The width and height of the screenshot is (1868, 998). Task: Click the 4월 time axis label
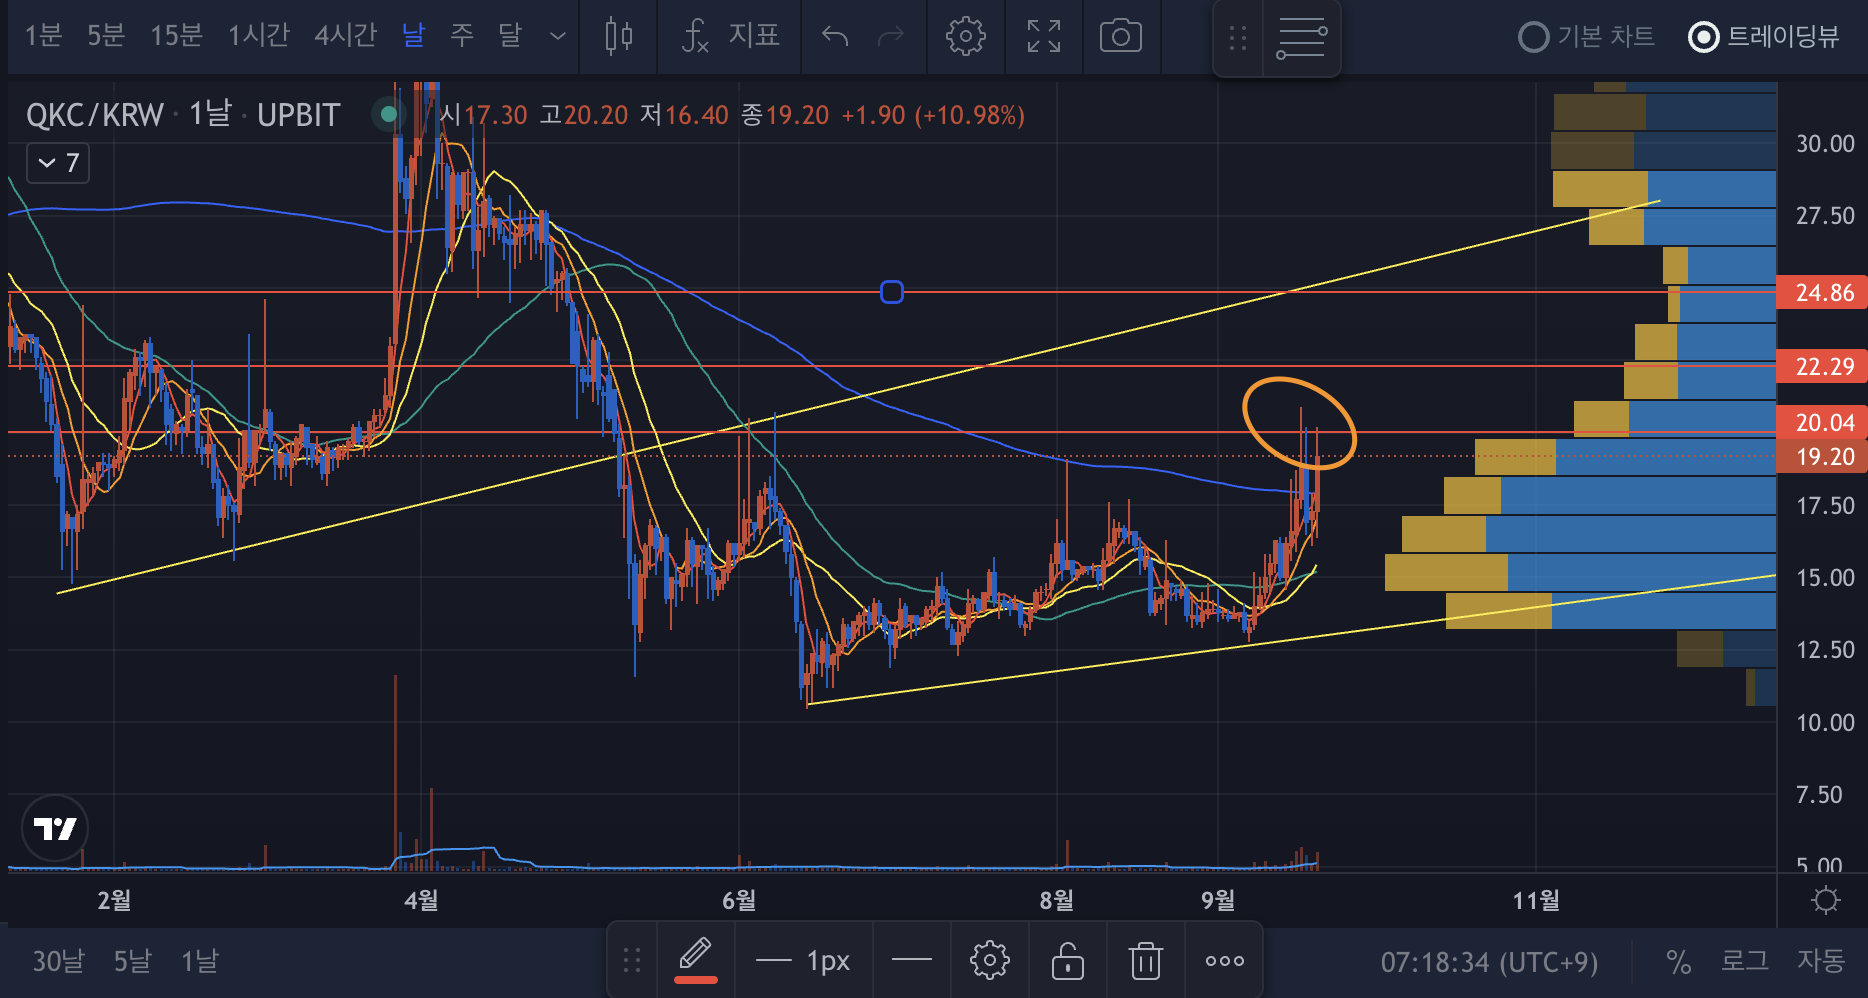421,901
